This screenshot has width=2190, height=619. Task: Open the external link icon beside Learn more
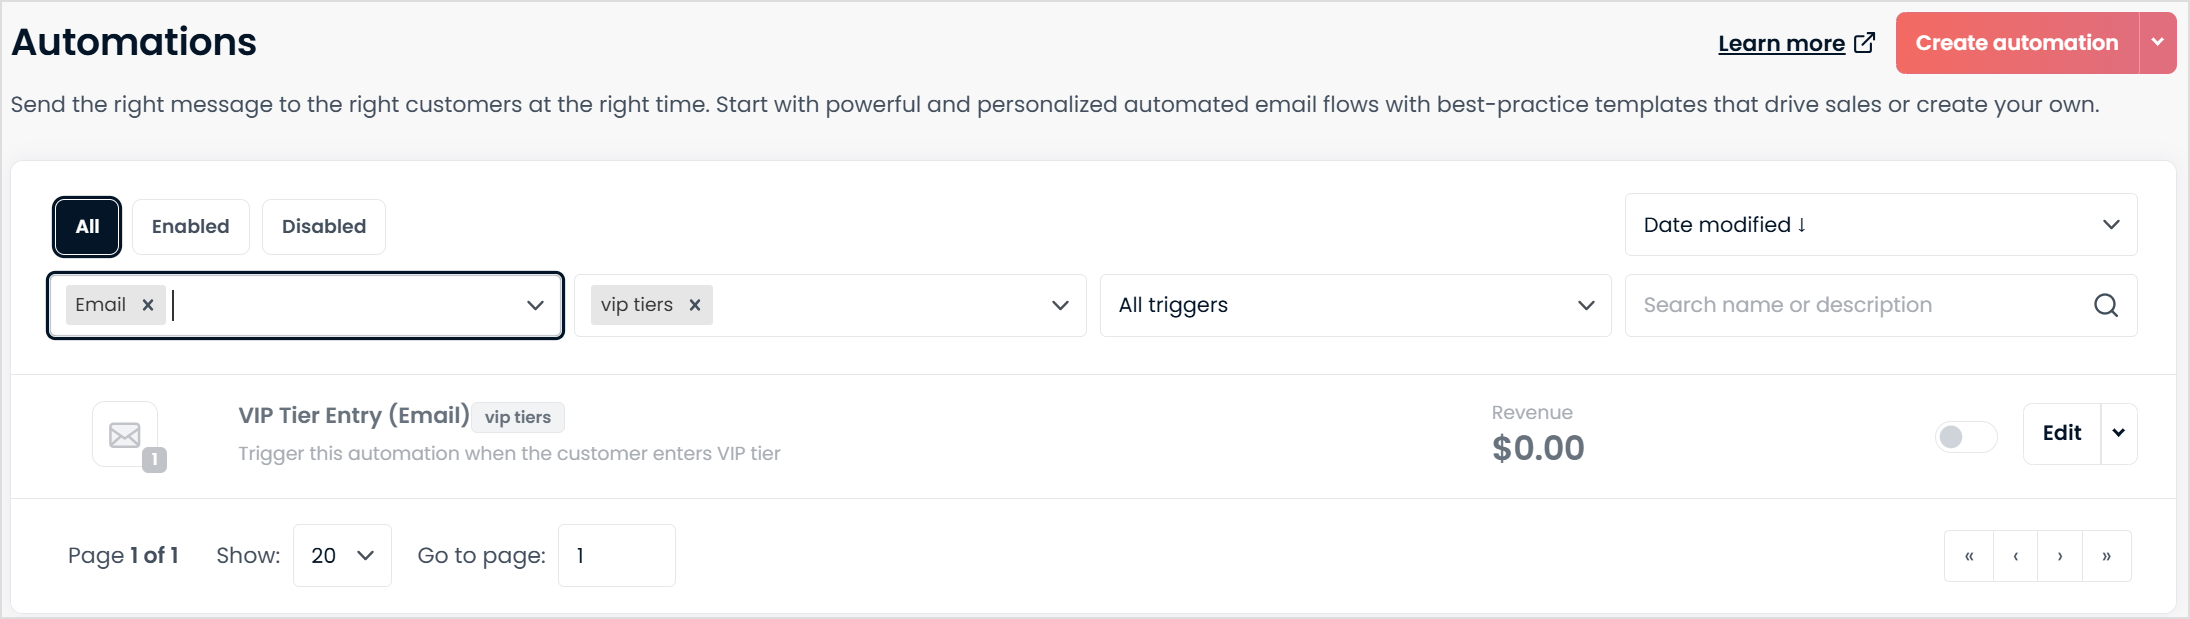pyautogui.click(x=1864, y=43)
